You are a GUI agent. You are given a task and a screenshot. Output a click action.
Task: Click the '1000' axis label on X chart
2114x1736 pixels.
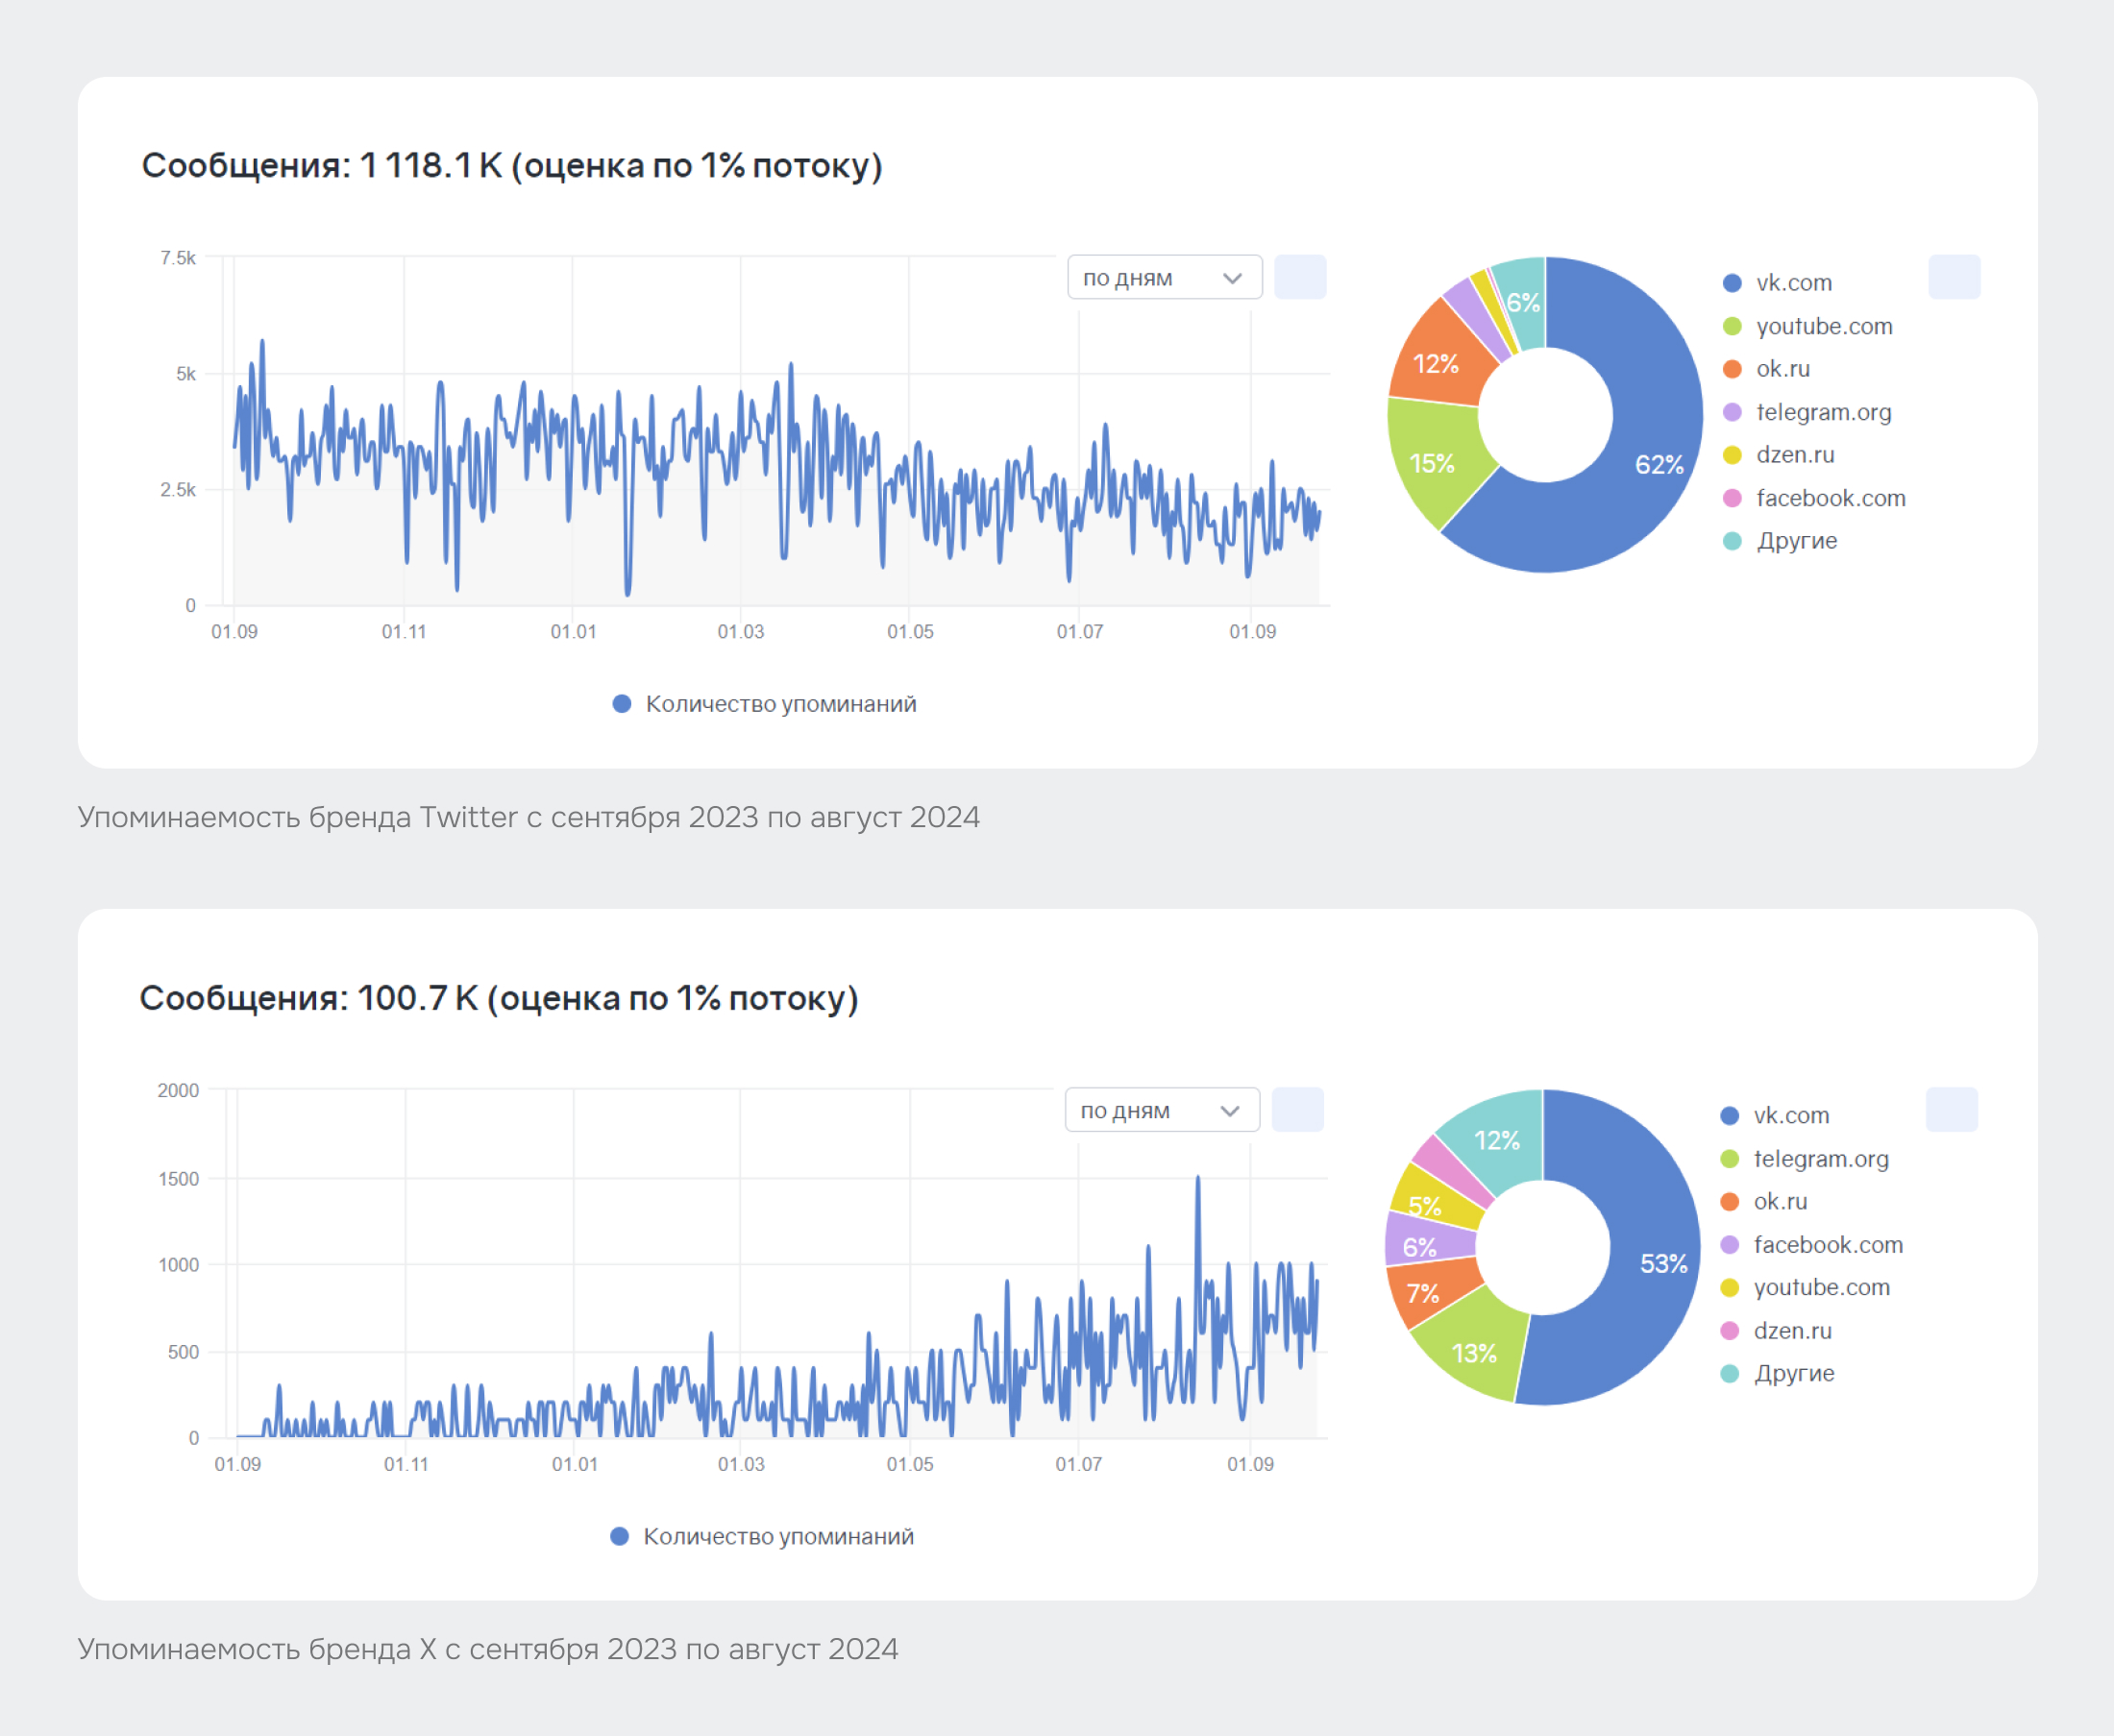tap(178, 1265)
